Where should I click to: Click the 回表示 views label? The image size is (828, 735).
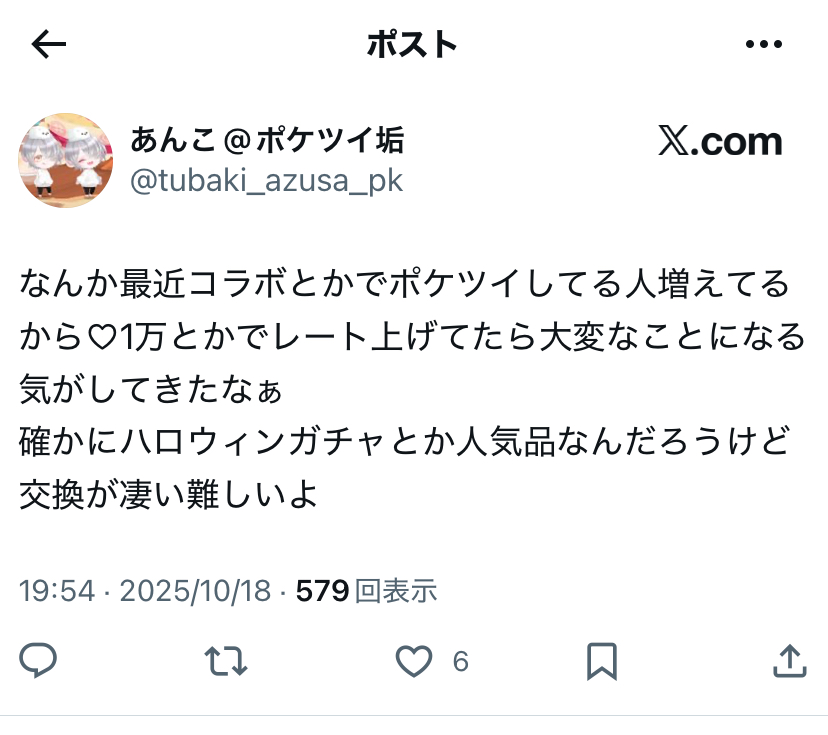coord(396,590)
